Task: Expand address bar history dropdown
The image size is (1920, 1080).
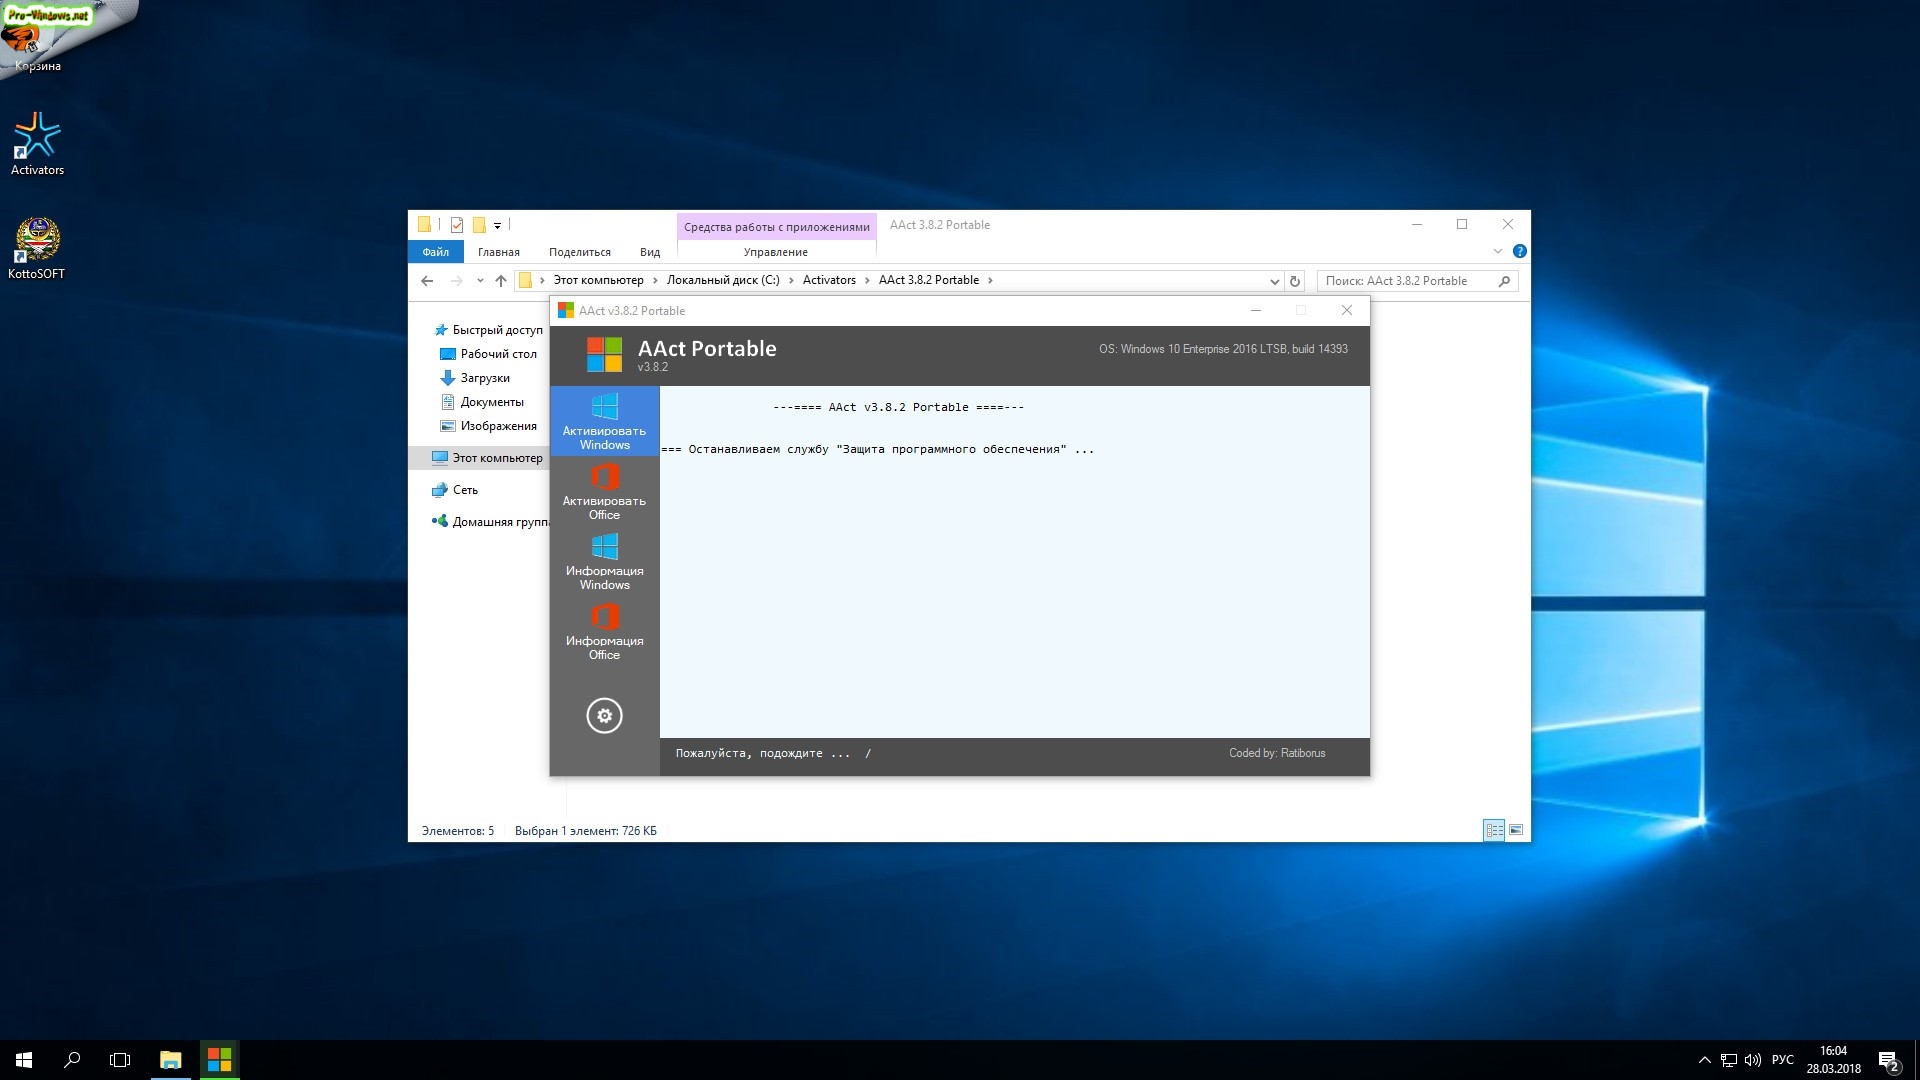Action: coord(1274,281)
